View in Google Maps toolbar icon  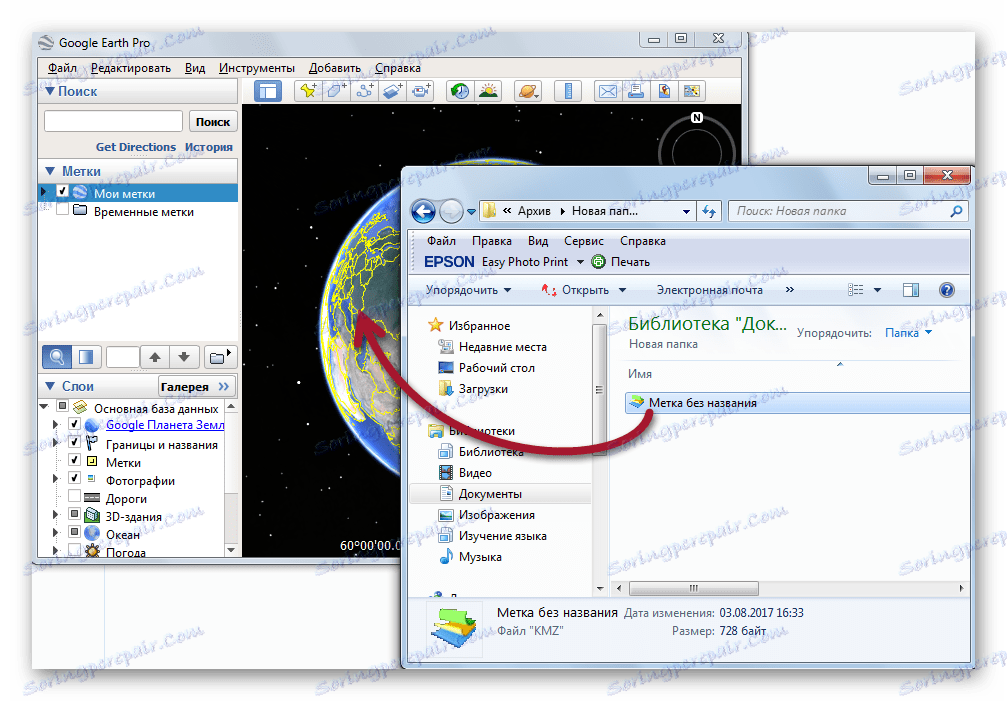tap(692, 91)
